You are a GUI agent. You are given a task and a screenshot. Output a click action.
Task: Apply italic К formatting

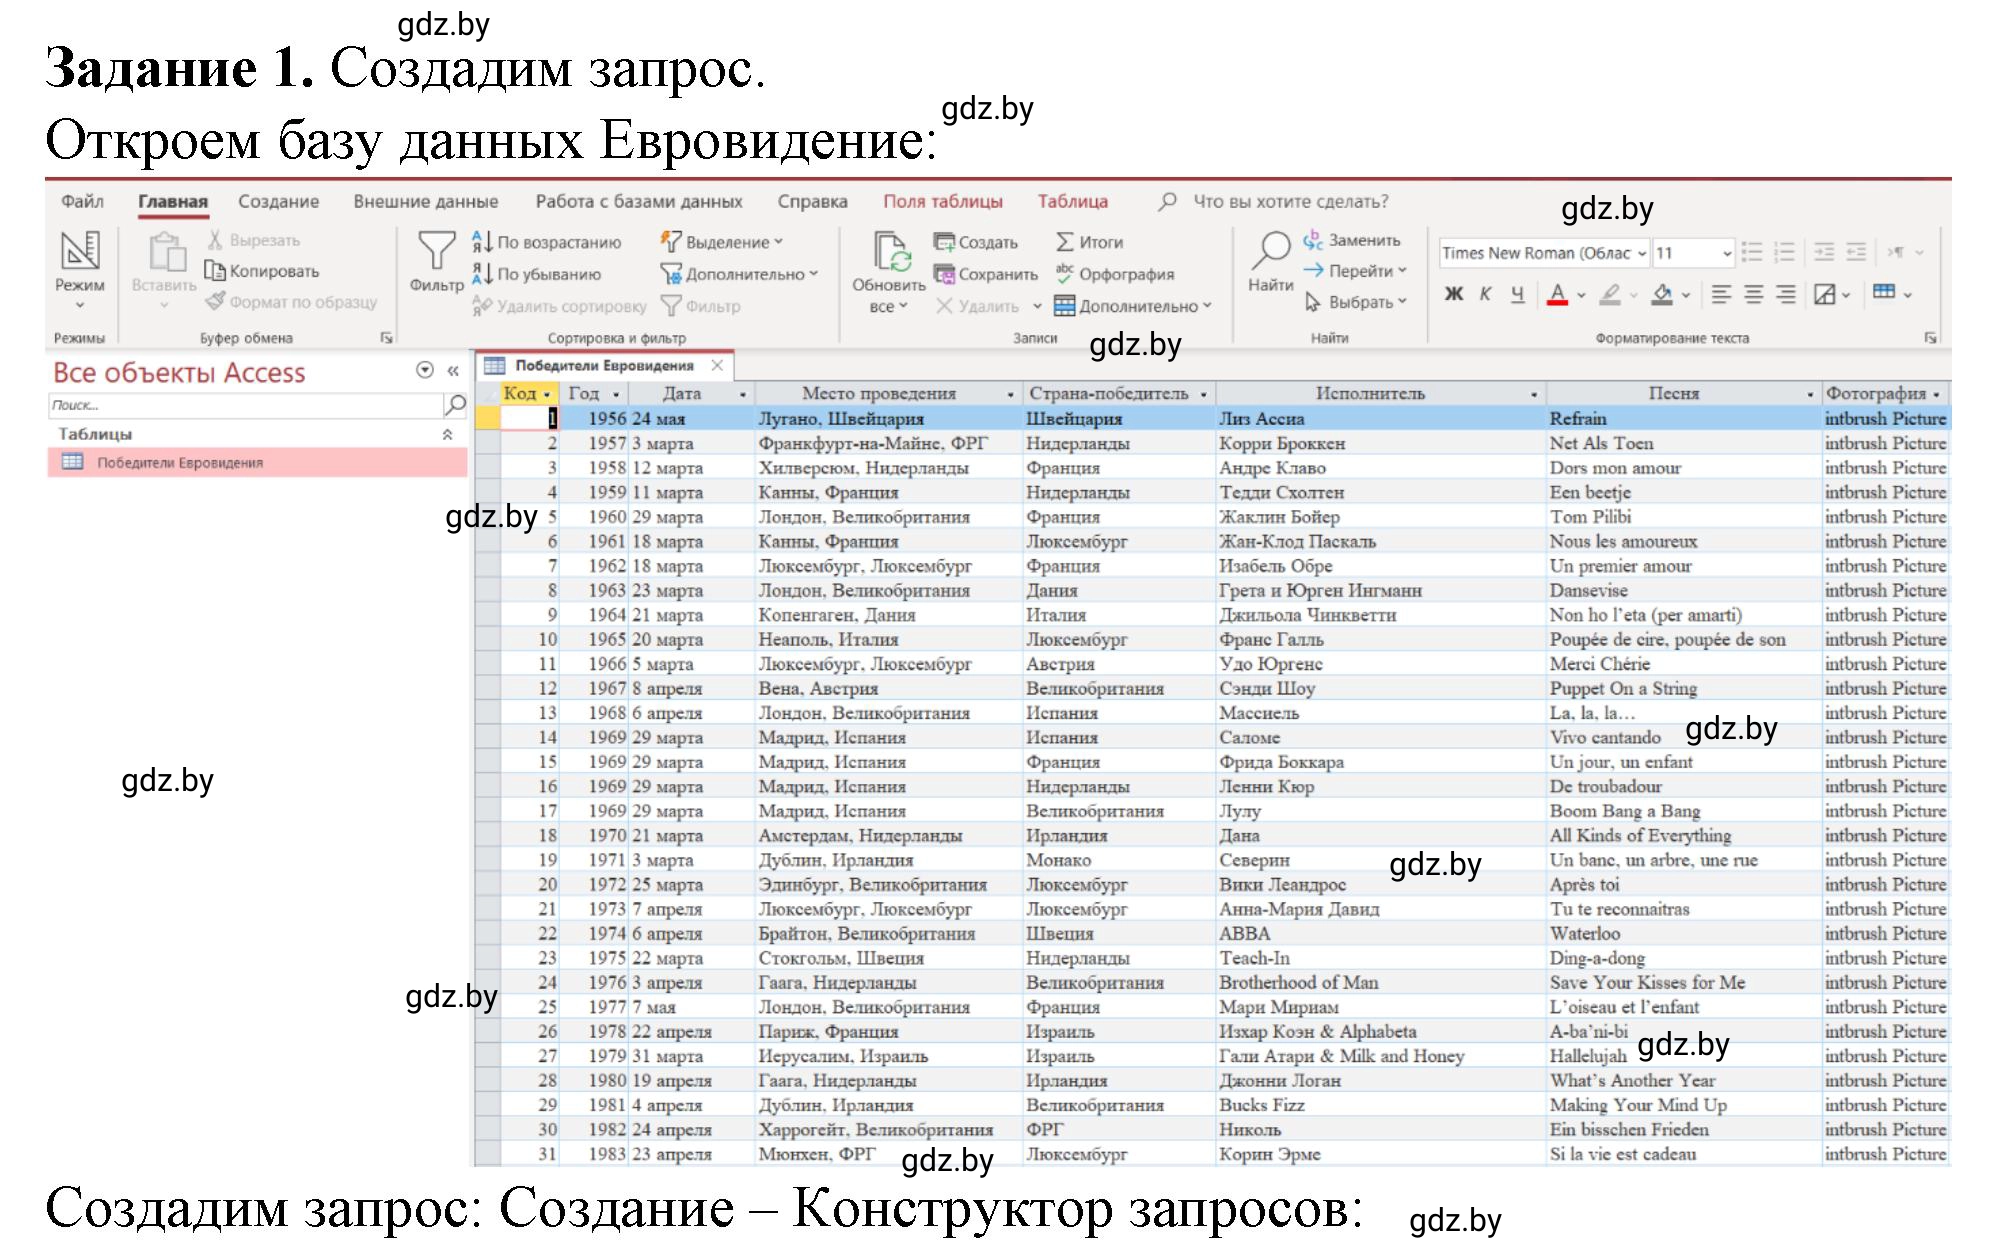pyautogui.click(x=1486, y=294)
